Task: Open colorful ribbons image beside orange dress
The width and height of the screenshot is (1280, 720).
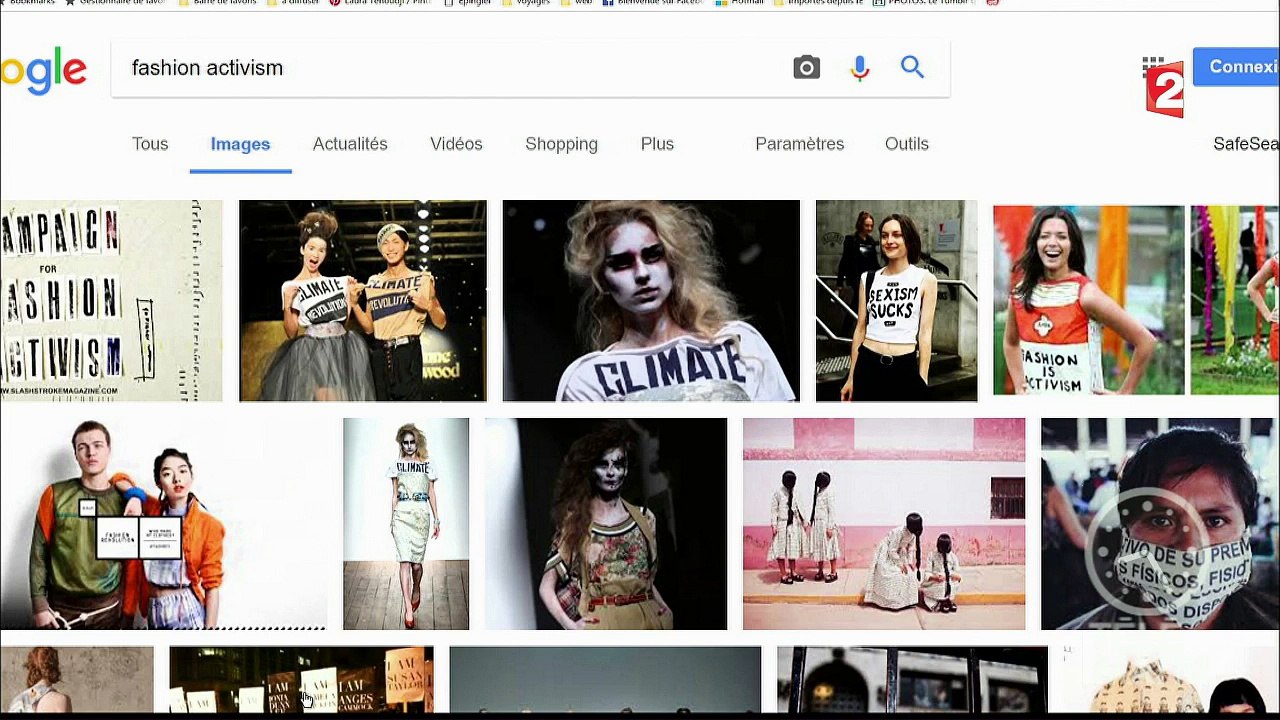Action: tap(1235, 300)
